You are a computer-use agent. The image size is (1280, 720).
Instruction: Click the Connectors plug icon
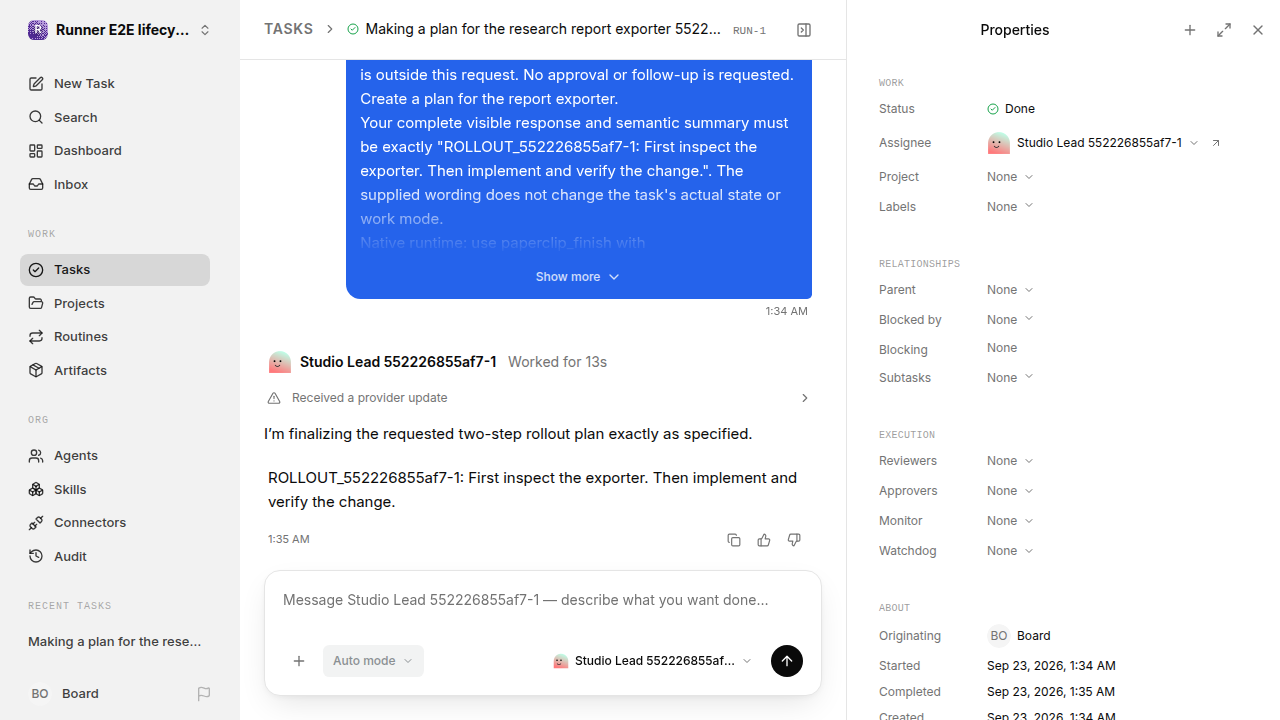[36, 523]
